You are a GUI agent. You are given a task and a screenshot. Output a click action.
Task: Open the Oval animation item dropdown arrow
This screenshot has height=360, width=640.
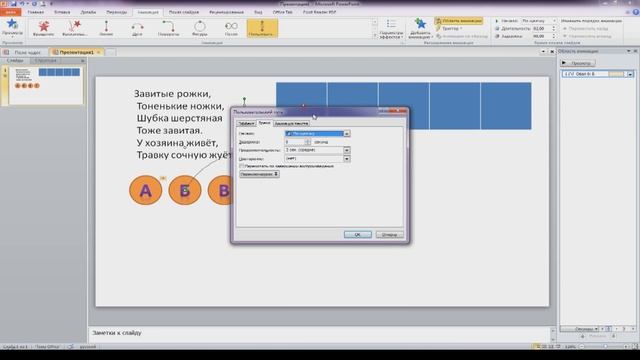(x=630, y=74)
